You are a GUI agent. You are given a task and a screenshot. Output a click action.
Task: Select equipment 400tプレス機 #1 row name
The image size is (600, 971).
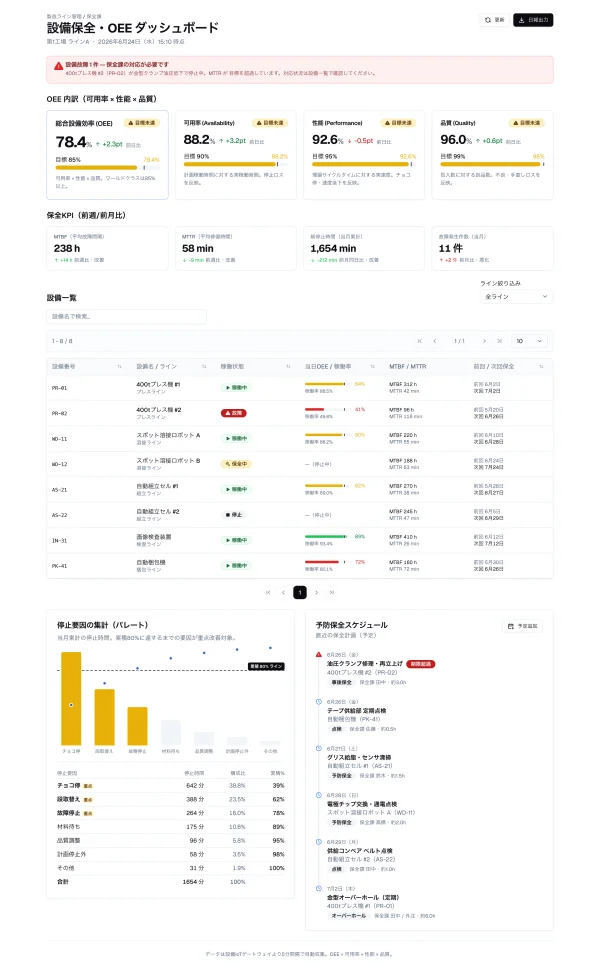pos(158,385)
